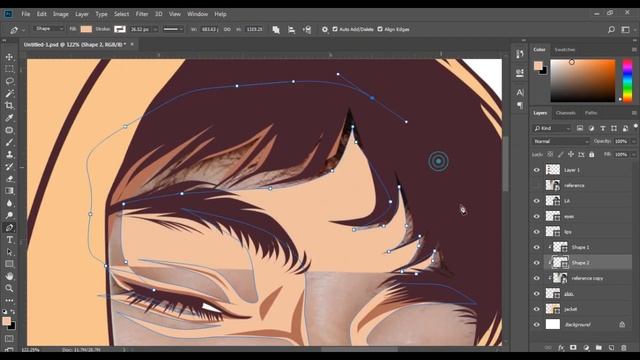Image resolution: width=640 pixels, height=360 pixels.
Task: Select the Hand tool
Action: coord(9,276)
